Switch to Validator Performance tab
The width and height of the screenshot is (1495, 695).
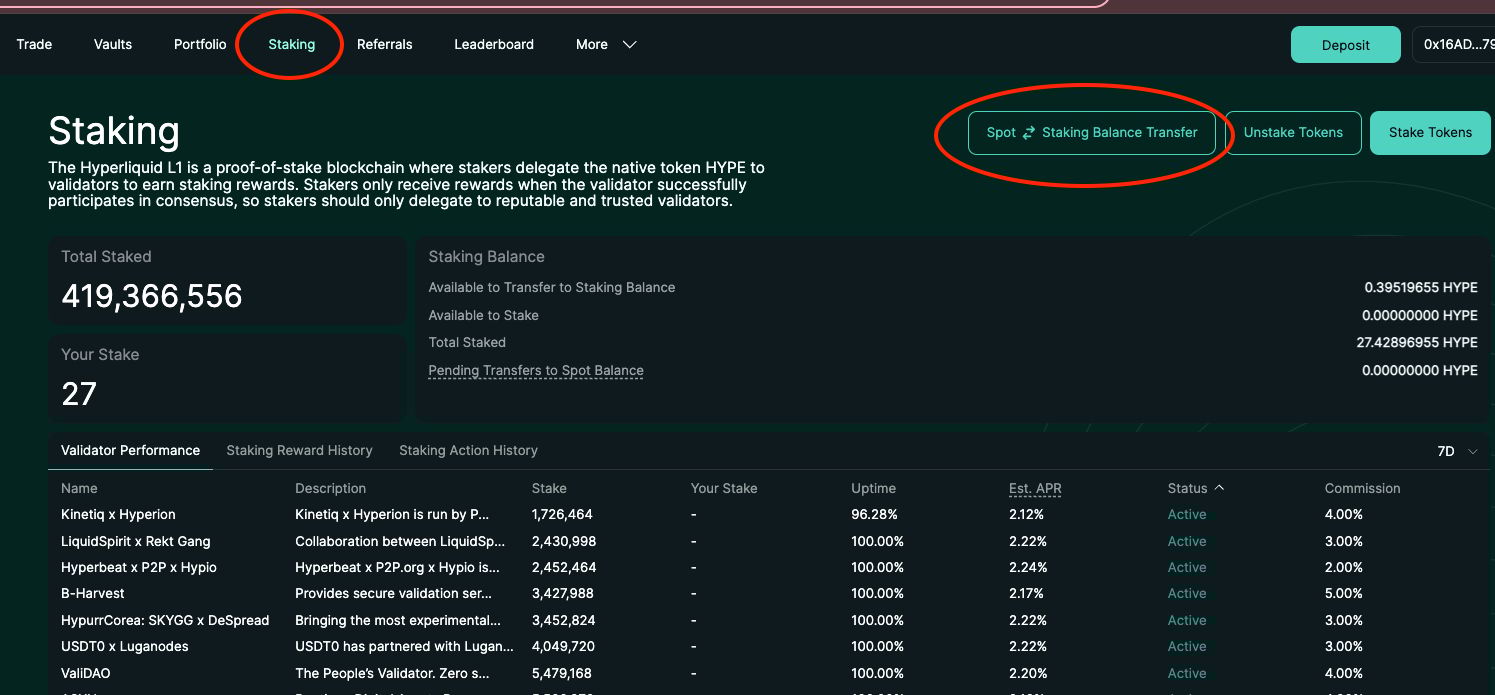[x=130, y=450]
